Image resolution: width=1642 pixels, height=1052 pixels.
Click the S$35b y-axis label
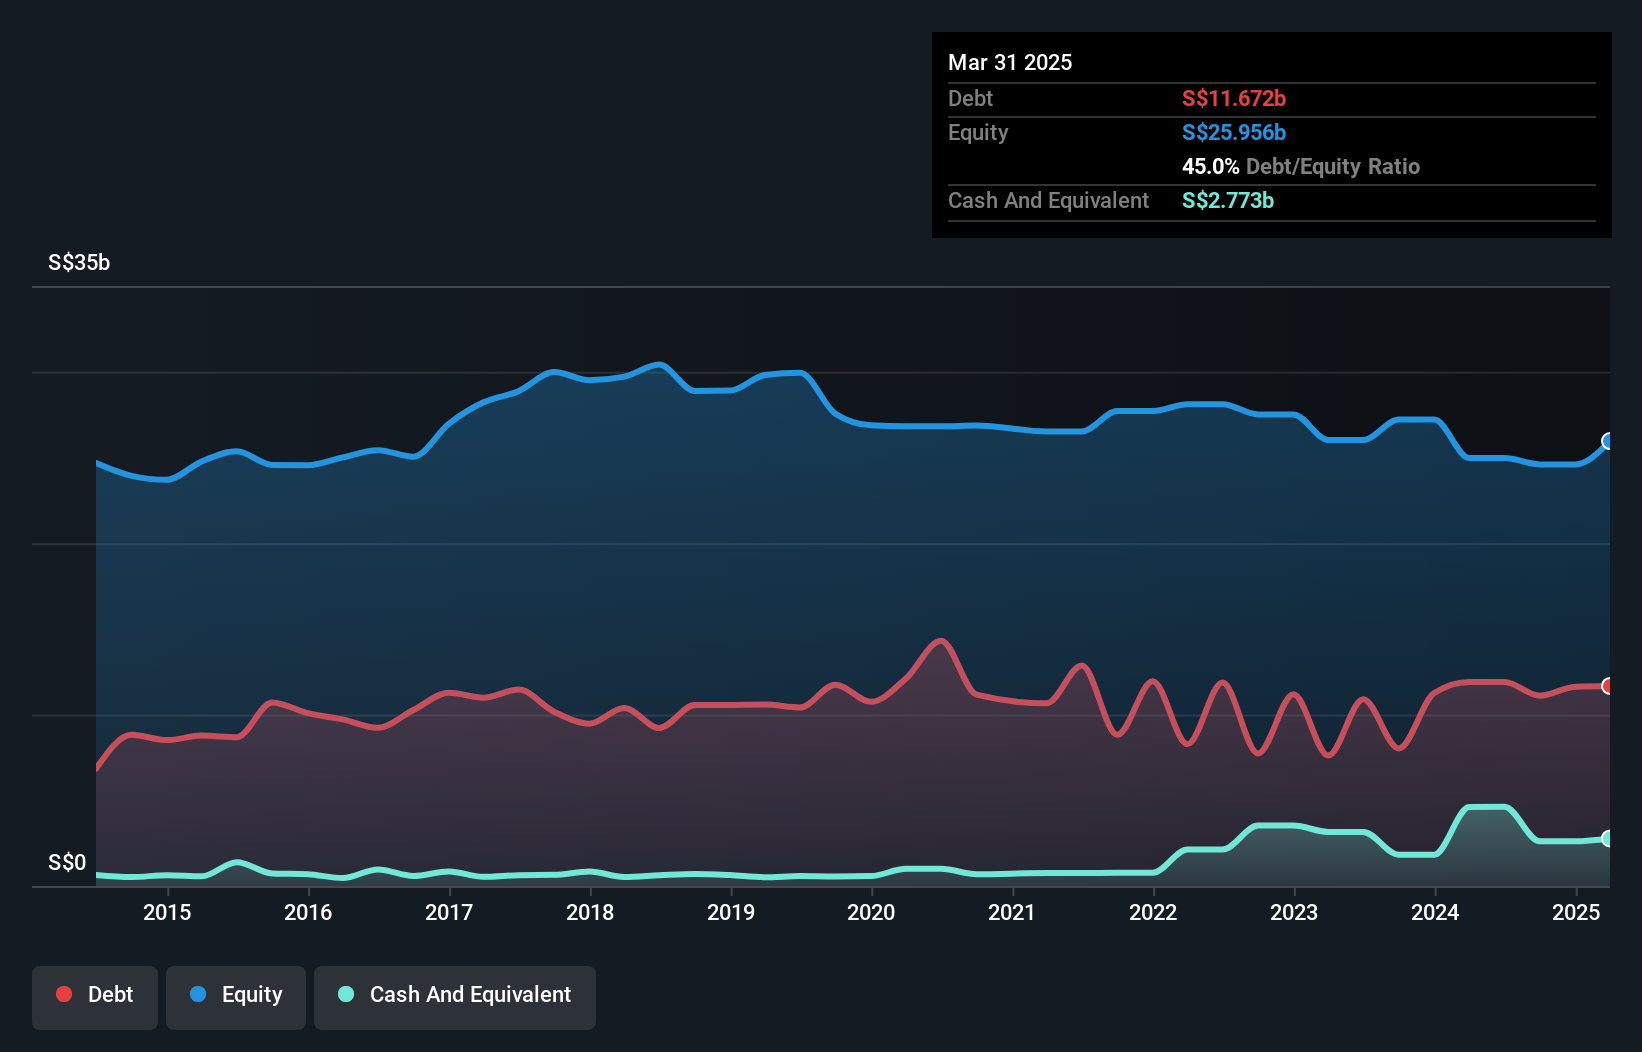coord(79,262)
